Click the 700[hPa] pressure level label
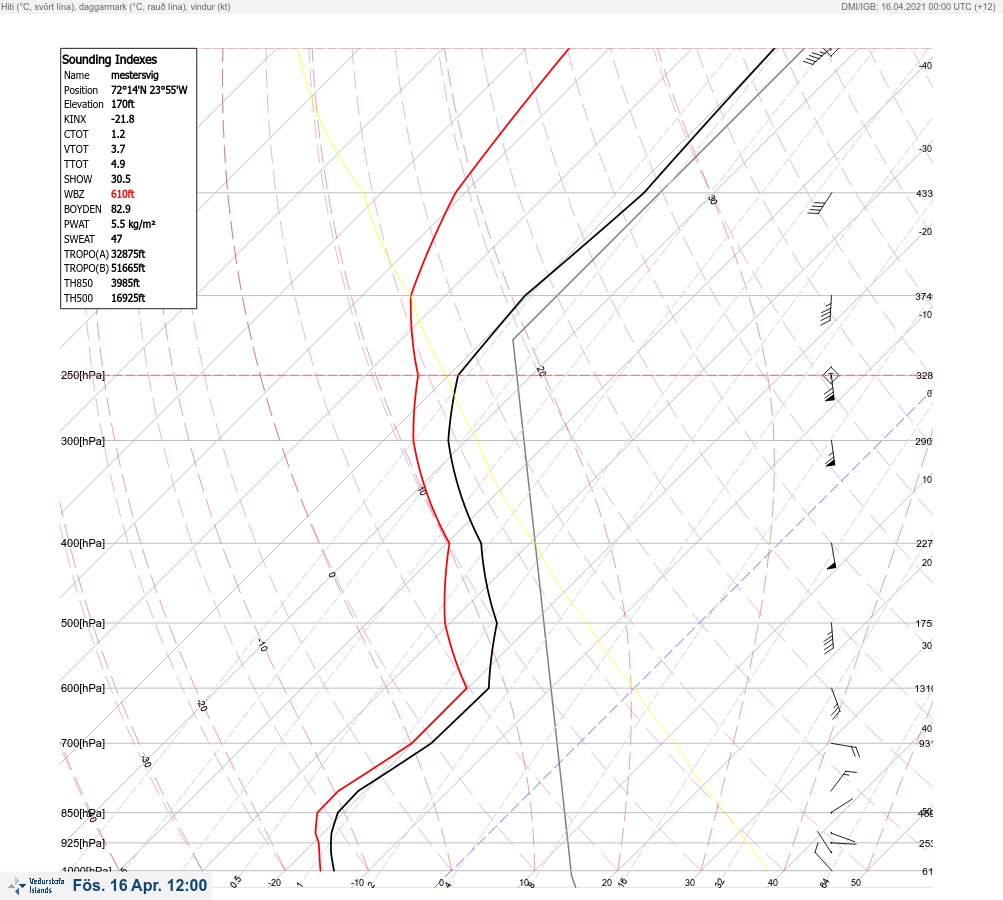The height and width of the screenshot is (900, 1003). pos(83,743)
